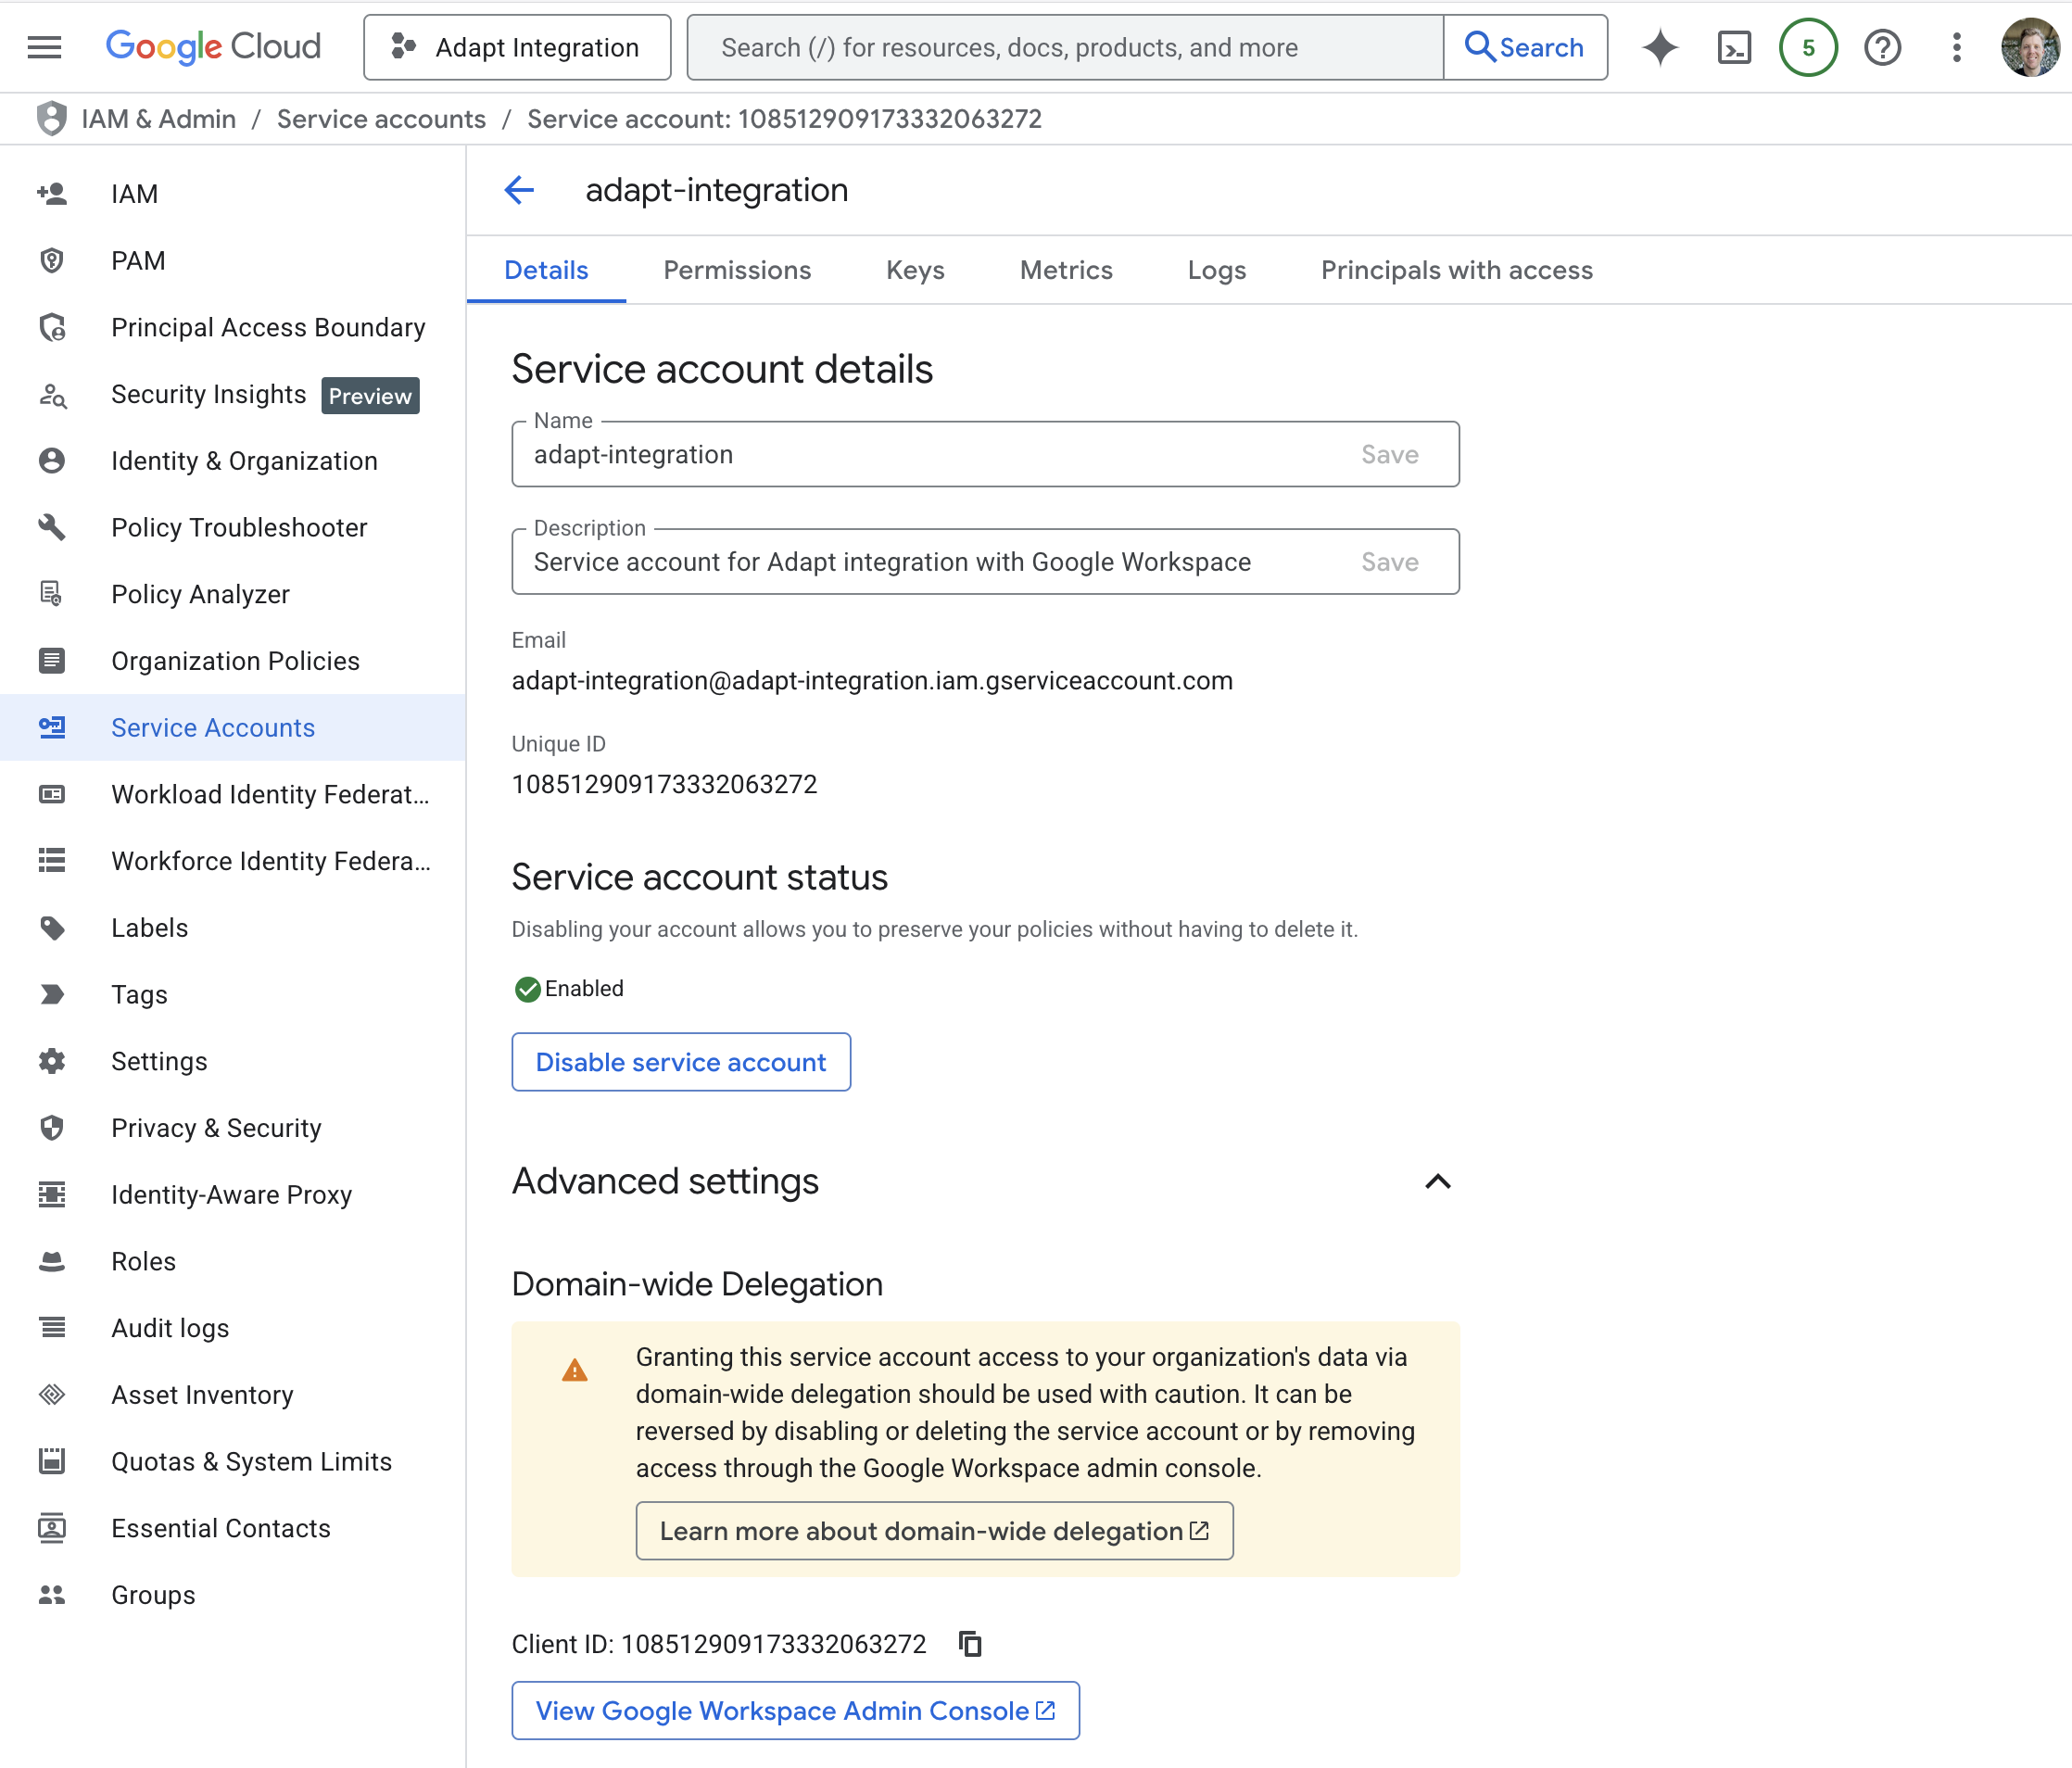Image resolution: width=2072 pixels, height=1768 pixels.
Task: Collapse the Advanced settings section
Action: point(1437,1182)
